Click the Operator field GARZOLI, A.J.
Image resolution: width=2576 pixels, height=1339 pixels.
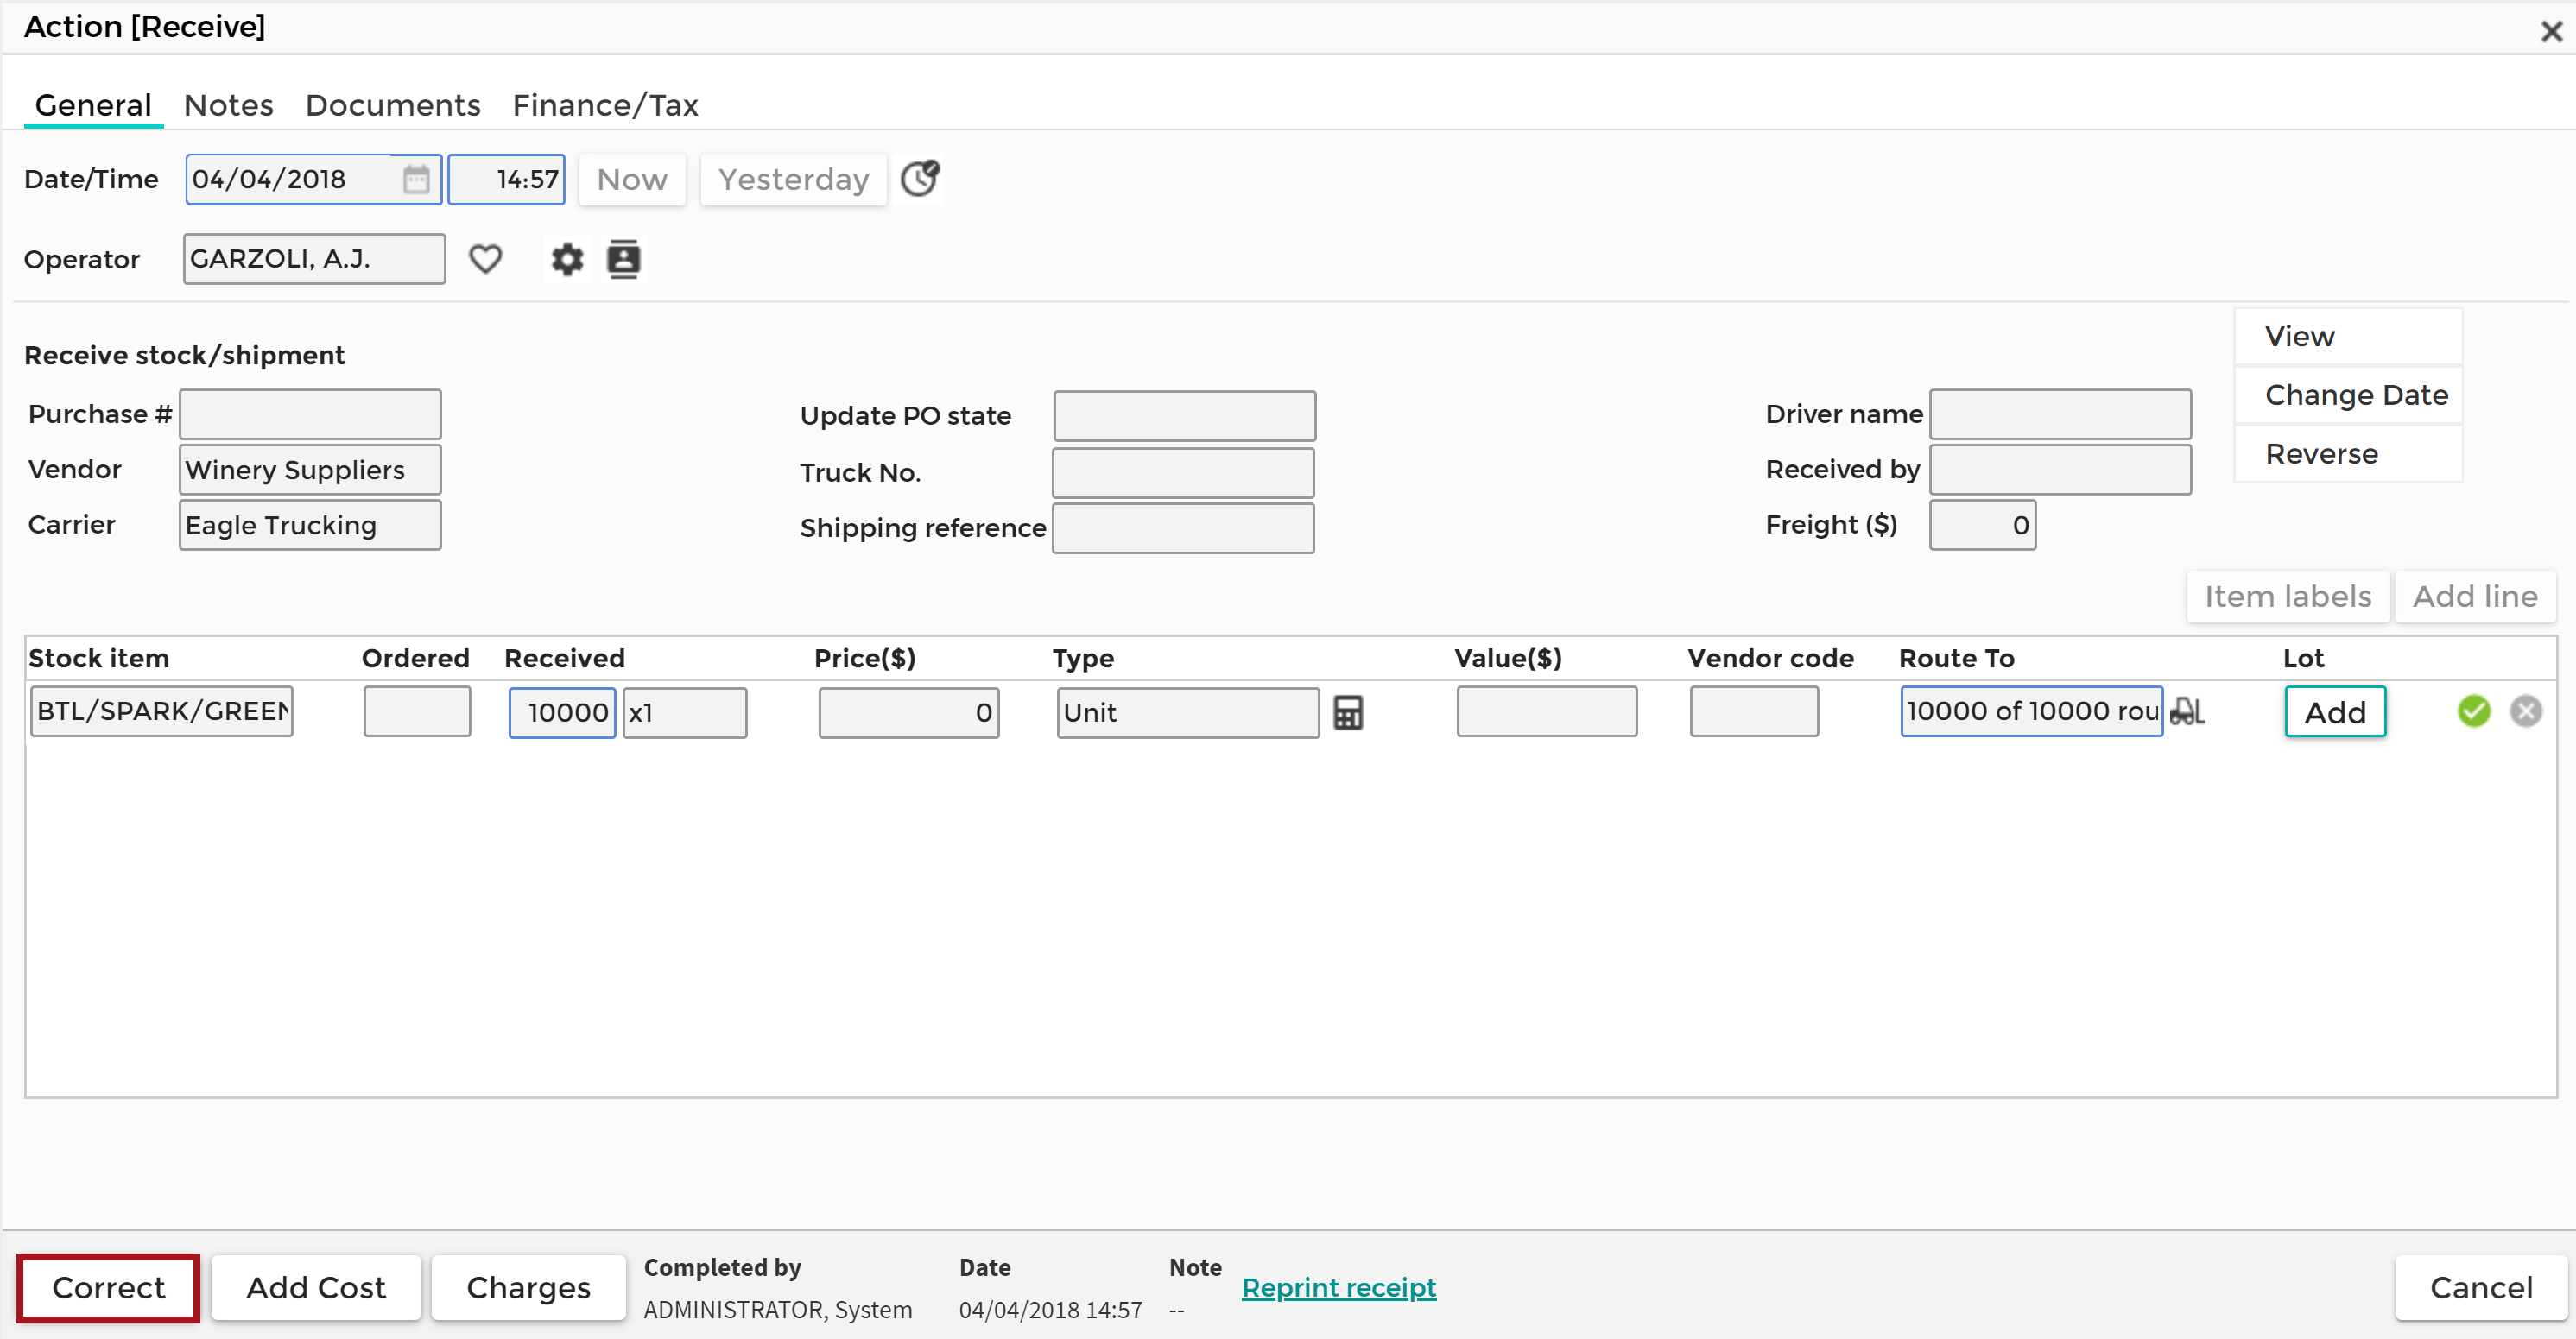click(314, 259)
